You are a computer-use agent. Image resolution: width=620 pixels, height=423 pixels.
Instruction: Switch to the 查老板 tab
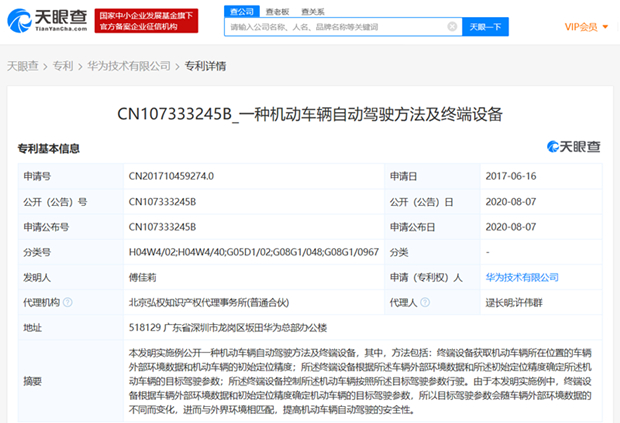tap(277, 12)
